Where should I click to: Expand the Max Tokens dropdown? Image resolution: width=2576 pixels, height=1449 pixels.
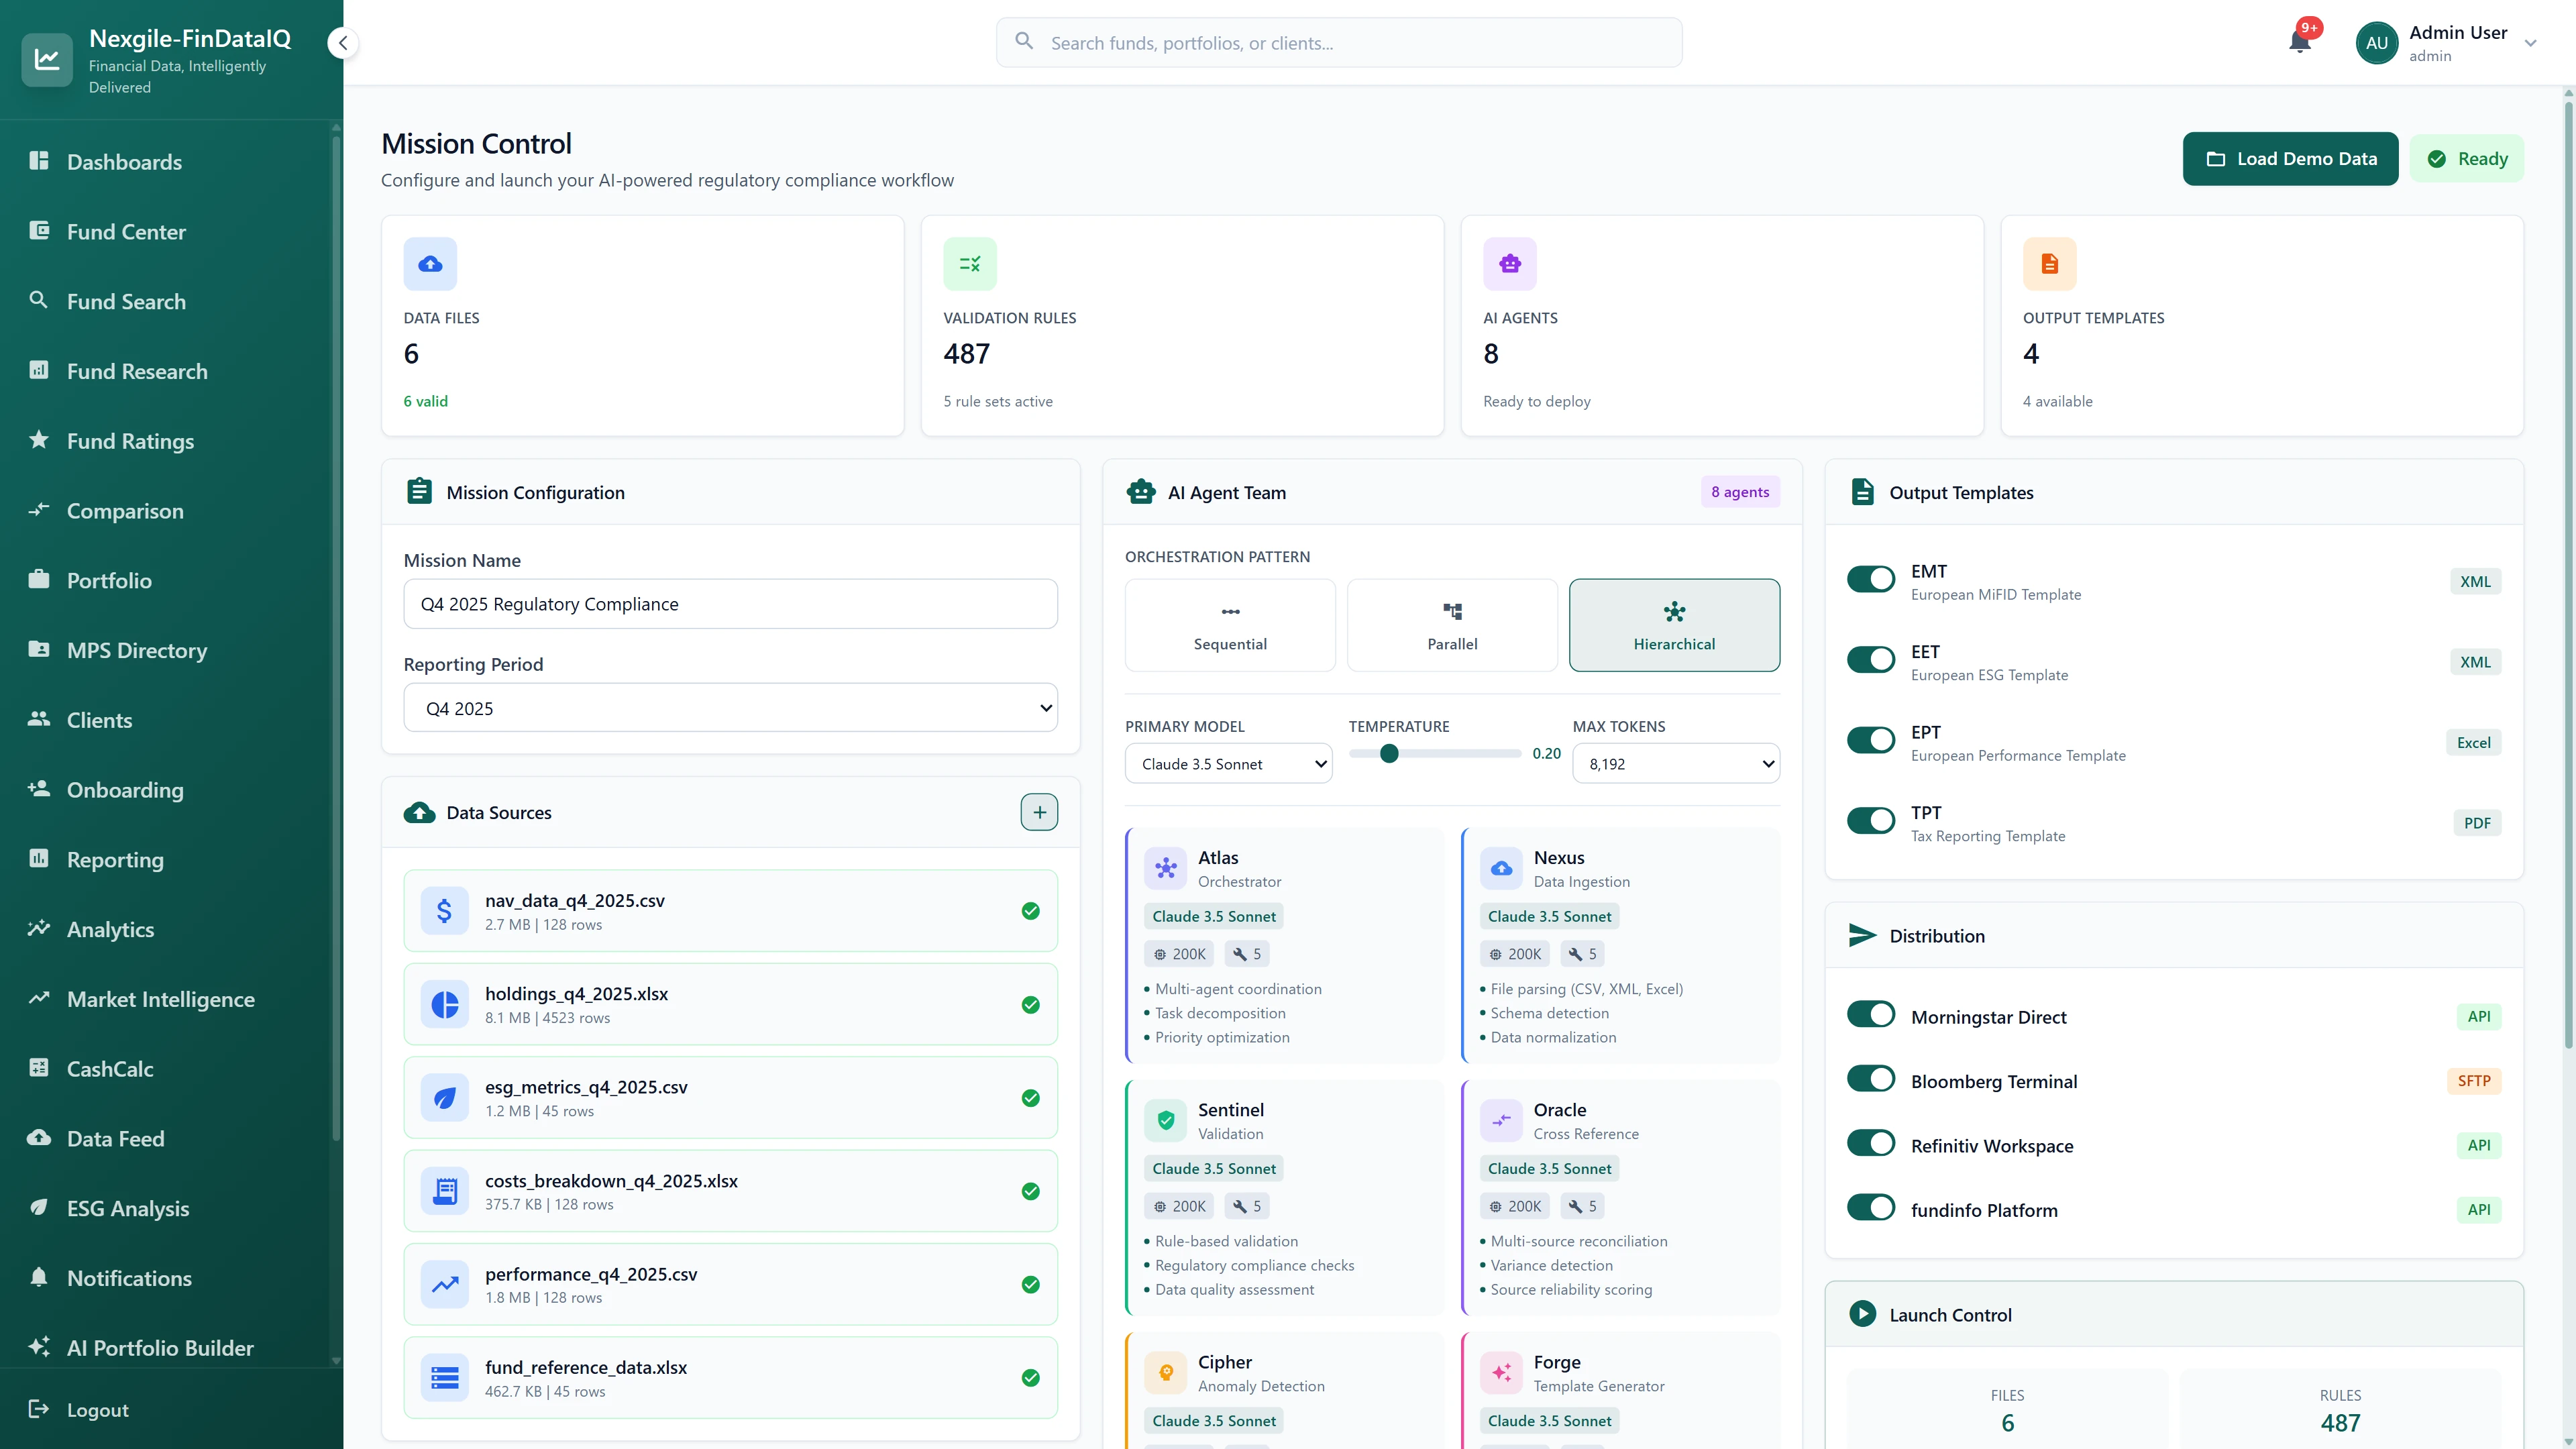(x=1675, y=764)
